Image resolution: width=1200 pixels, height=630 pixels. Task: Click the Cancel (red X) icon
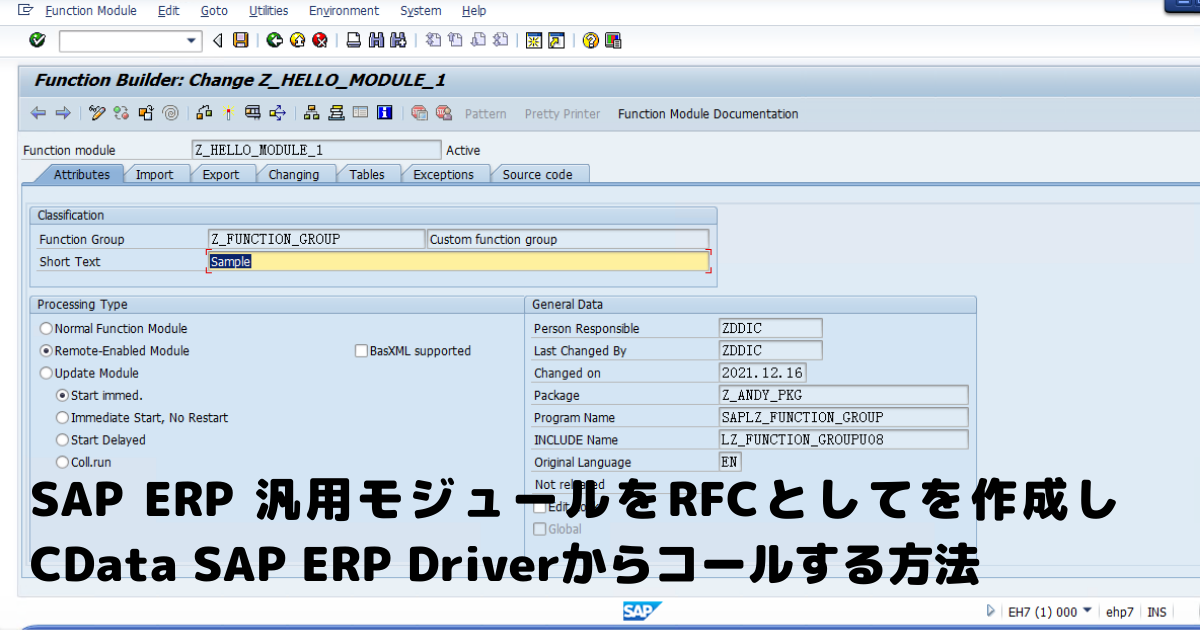pyautogui.click(x=320, y=41)
